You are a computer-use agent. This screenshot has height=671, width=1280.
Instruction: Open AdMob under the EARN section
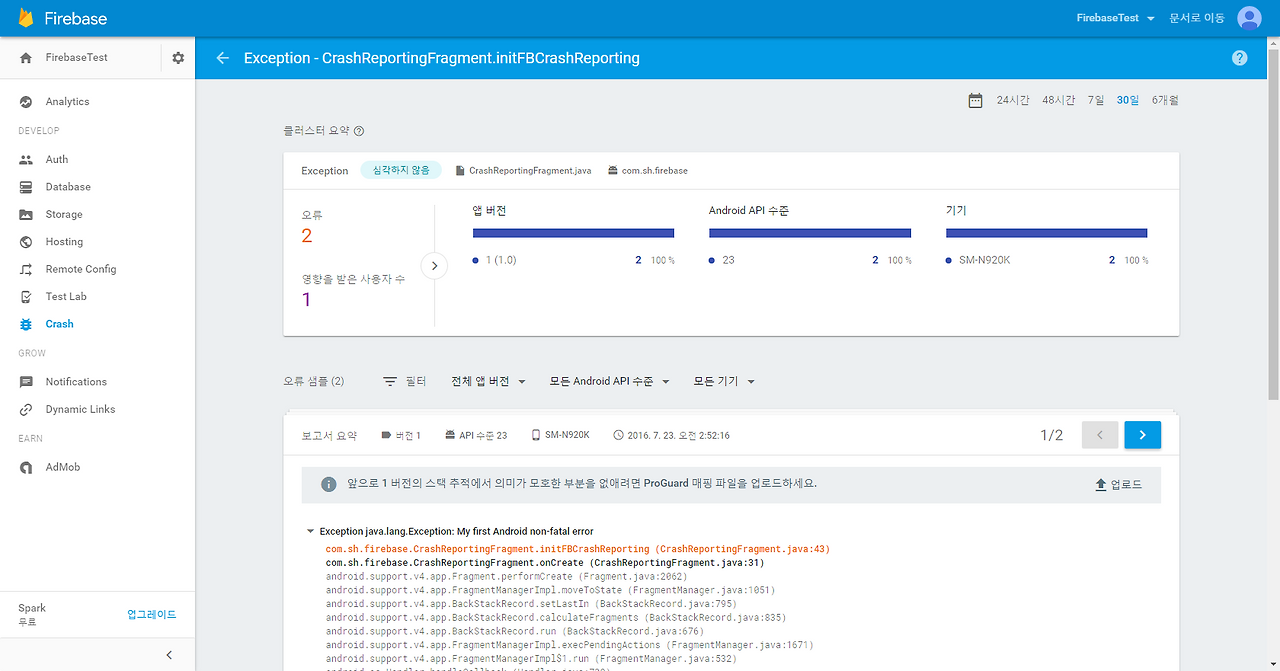pos(62,466)
